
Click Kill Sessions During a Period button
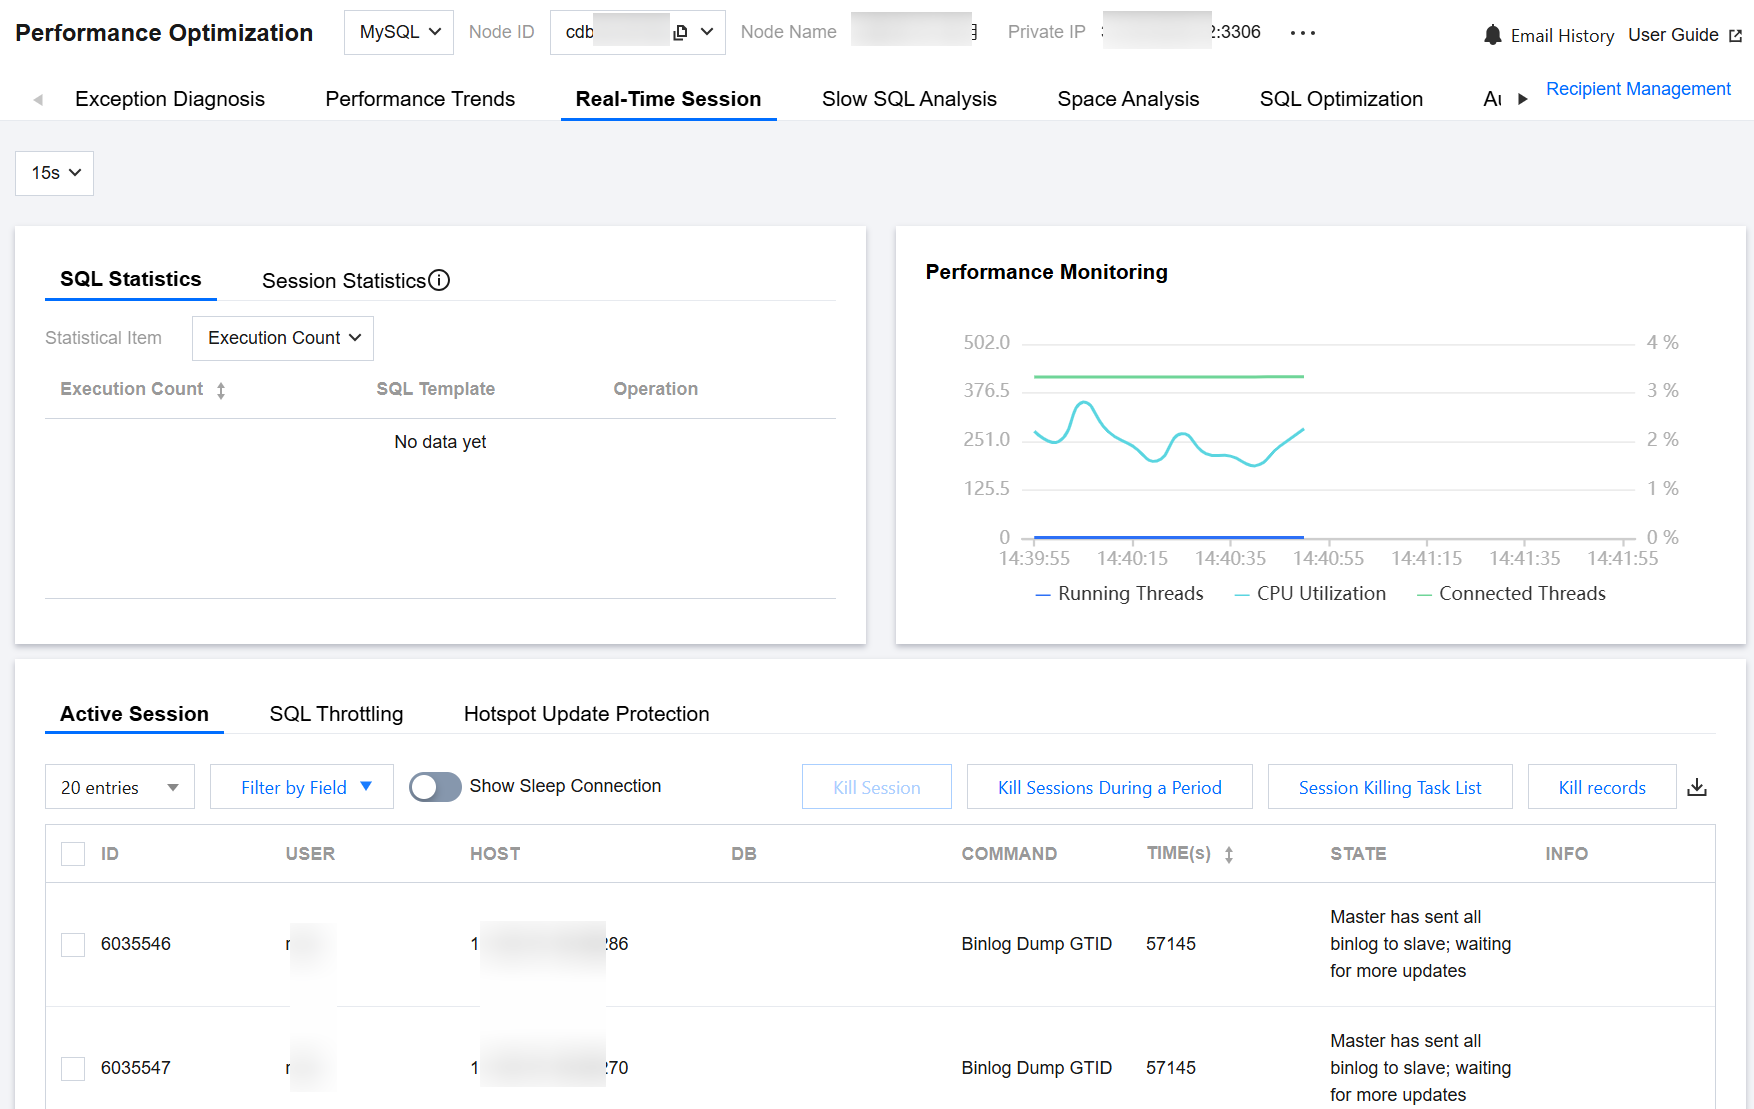[x=1109, y=788]
